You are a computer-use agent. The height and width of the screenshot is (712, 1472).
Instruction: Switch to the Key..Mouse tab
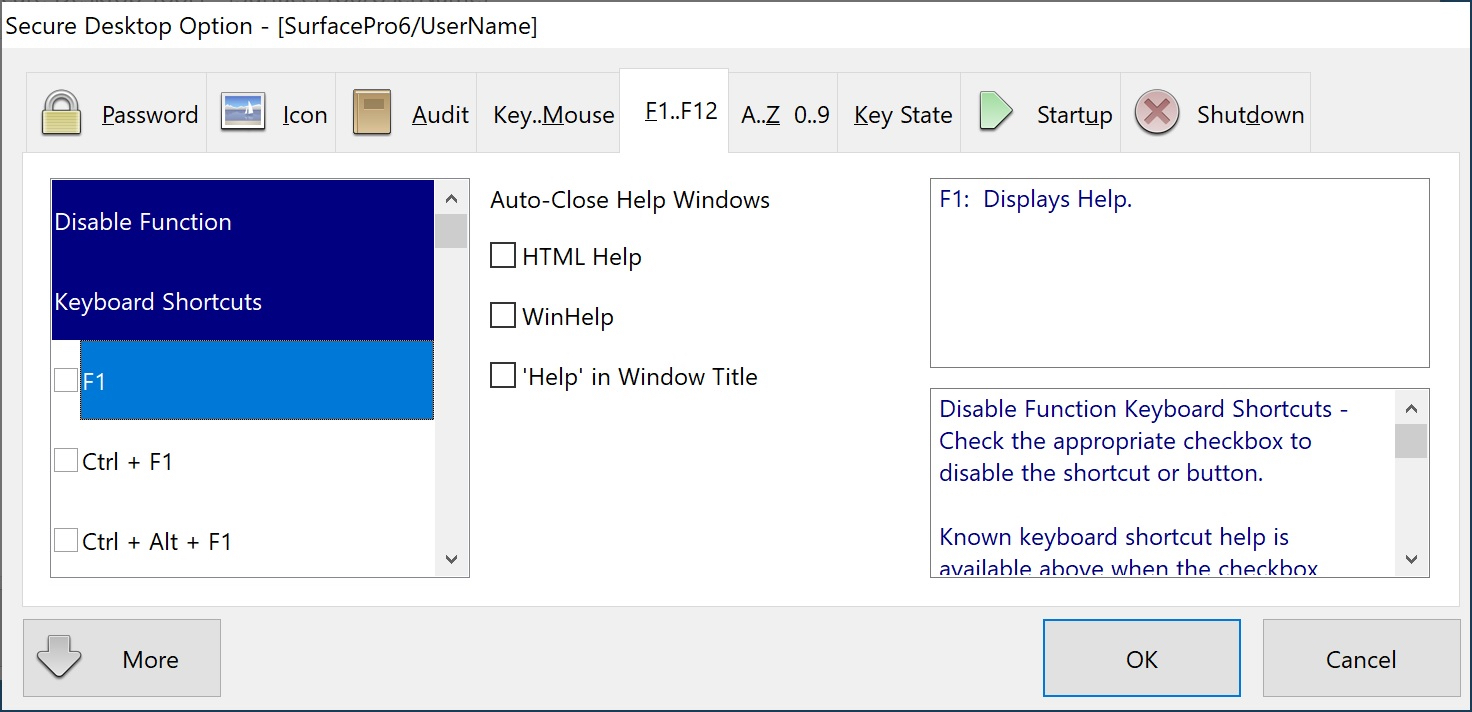point(552,114)
